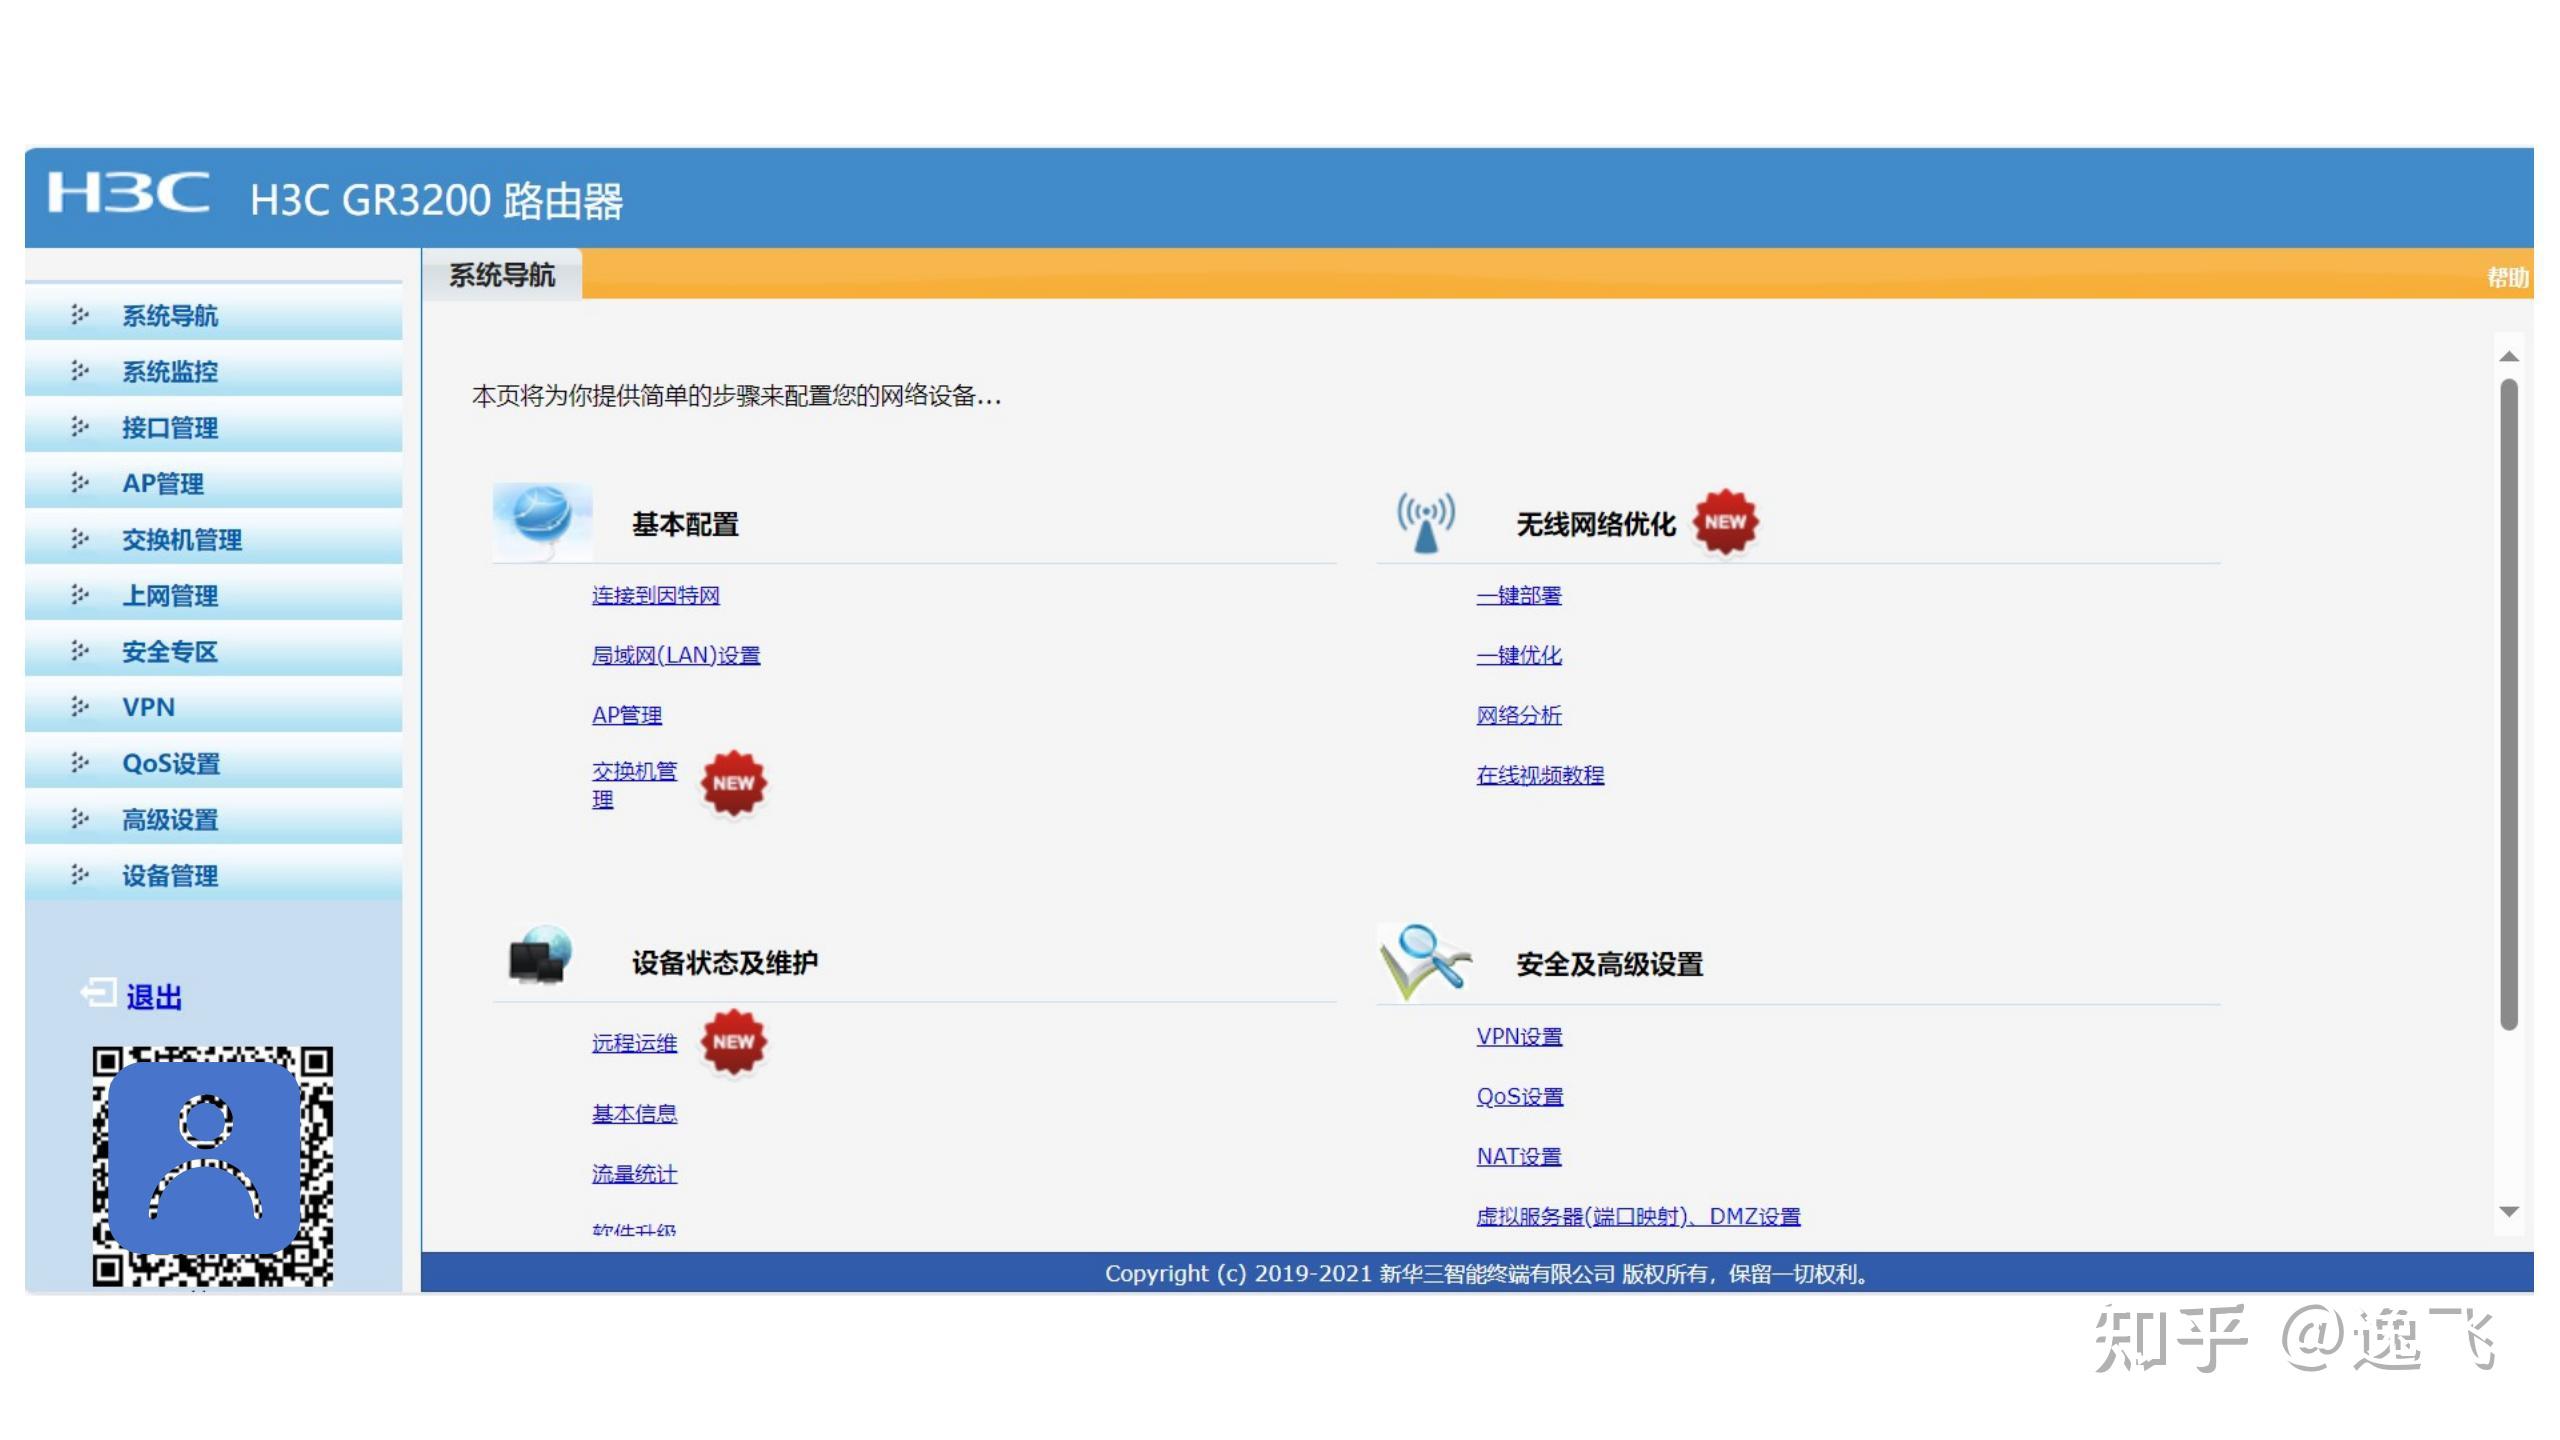Click the NEW badge next to 远程运维
The image size is (2560, 1440).
pyautogui.click(x=733, y=1041)
